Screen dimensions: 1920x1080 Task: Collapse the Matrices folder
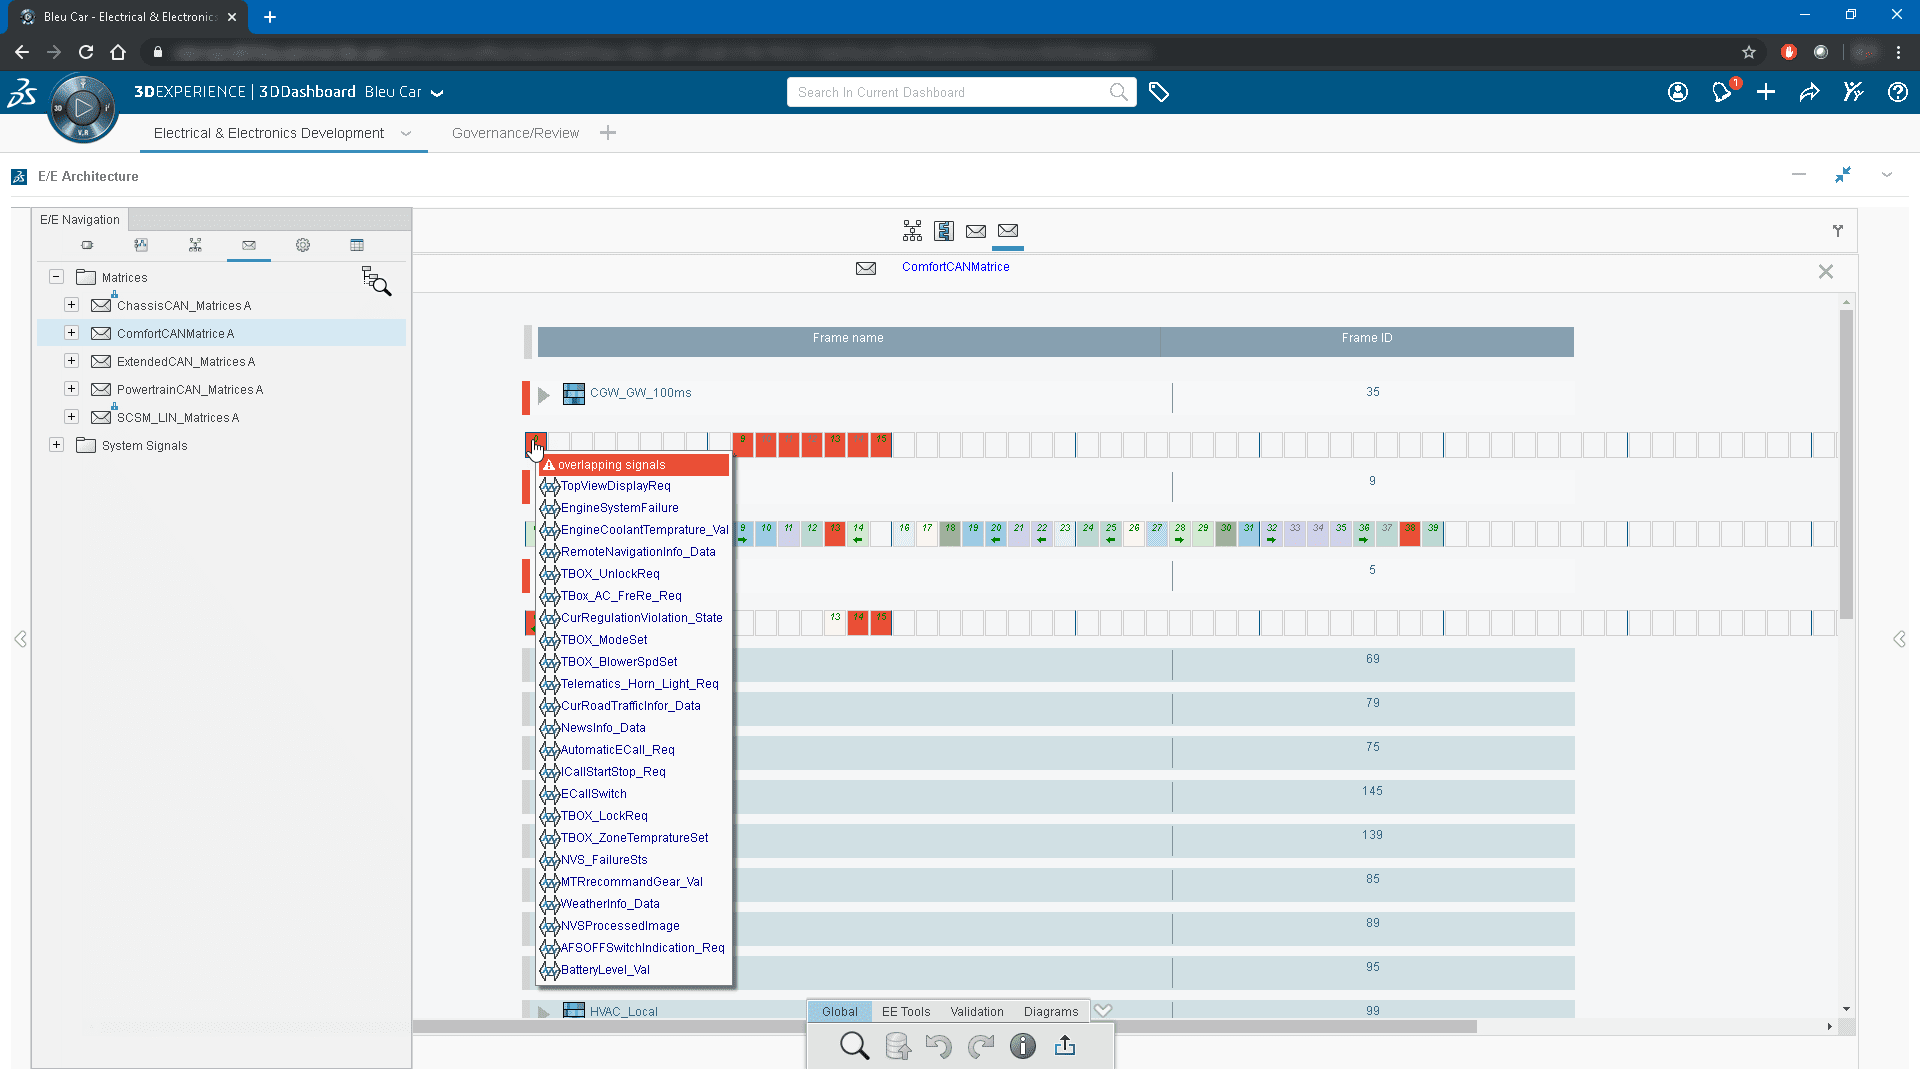(57, 277)
